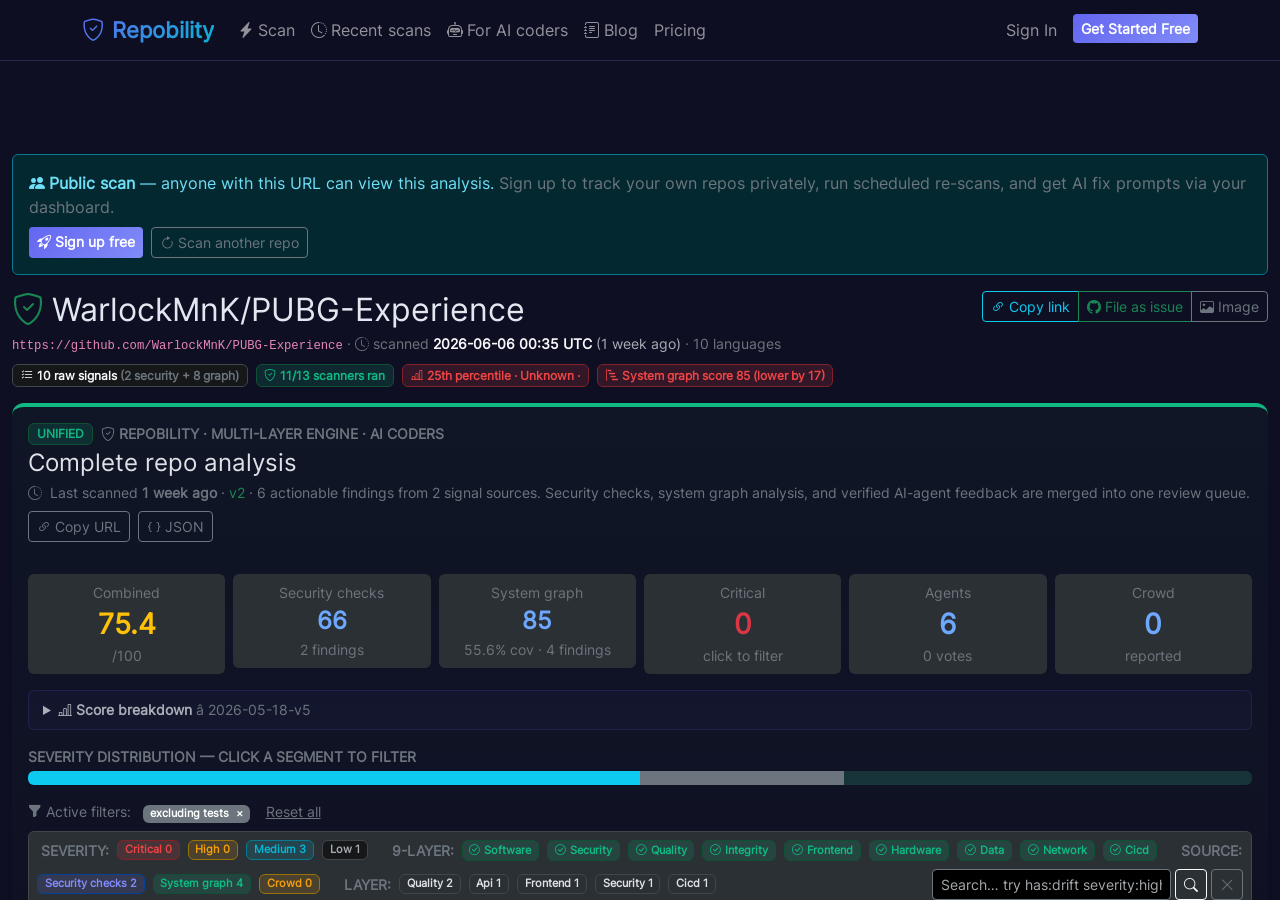The height and width of the screenshot is (900, 1280).
Task: Open the GitHub repository URL link
Action: (177, 345)
